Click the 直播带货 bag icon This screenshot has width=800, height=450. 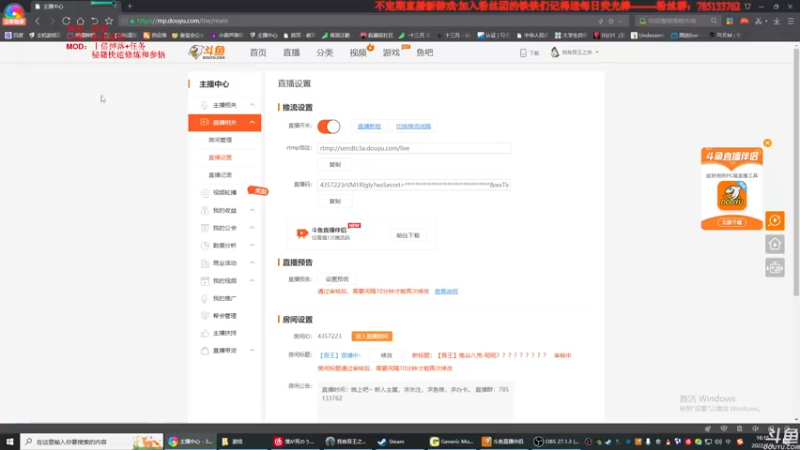[x=204, y=351]
